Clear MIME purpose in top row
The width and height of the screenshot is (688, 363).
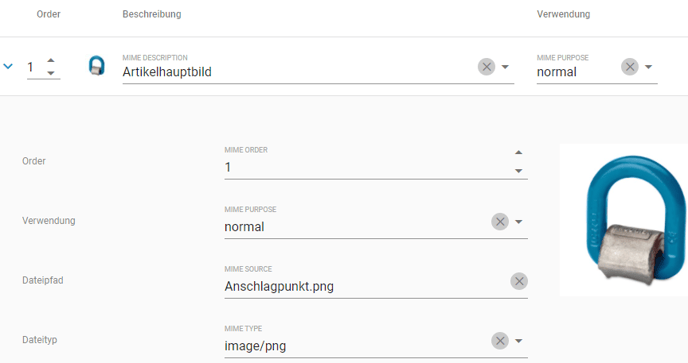click(630, 67)
